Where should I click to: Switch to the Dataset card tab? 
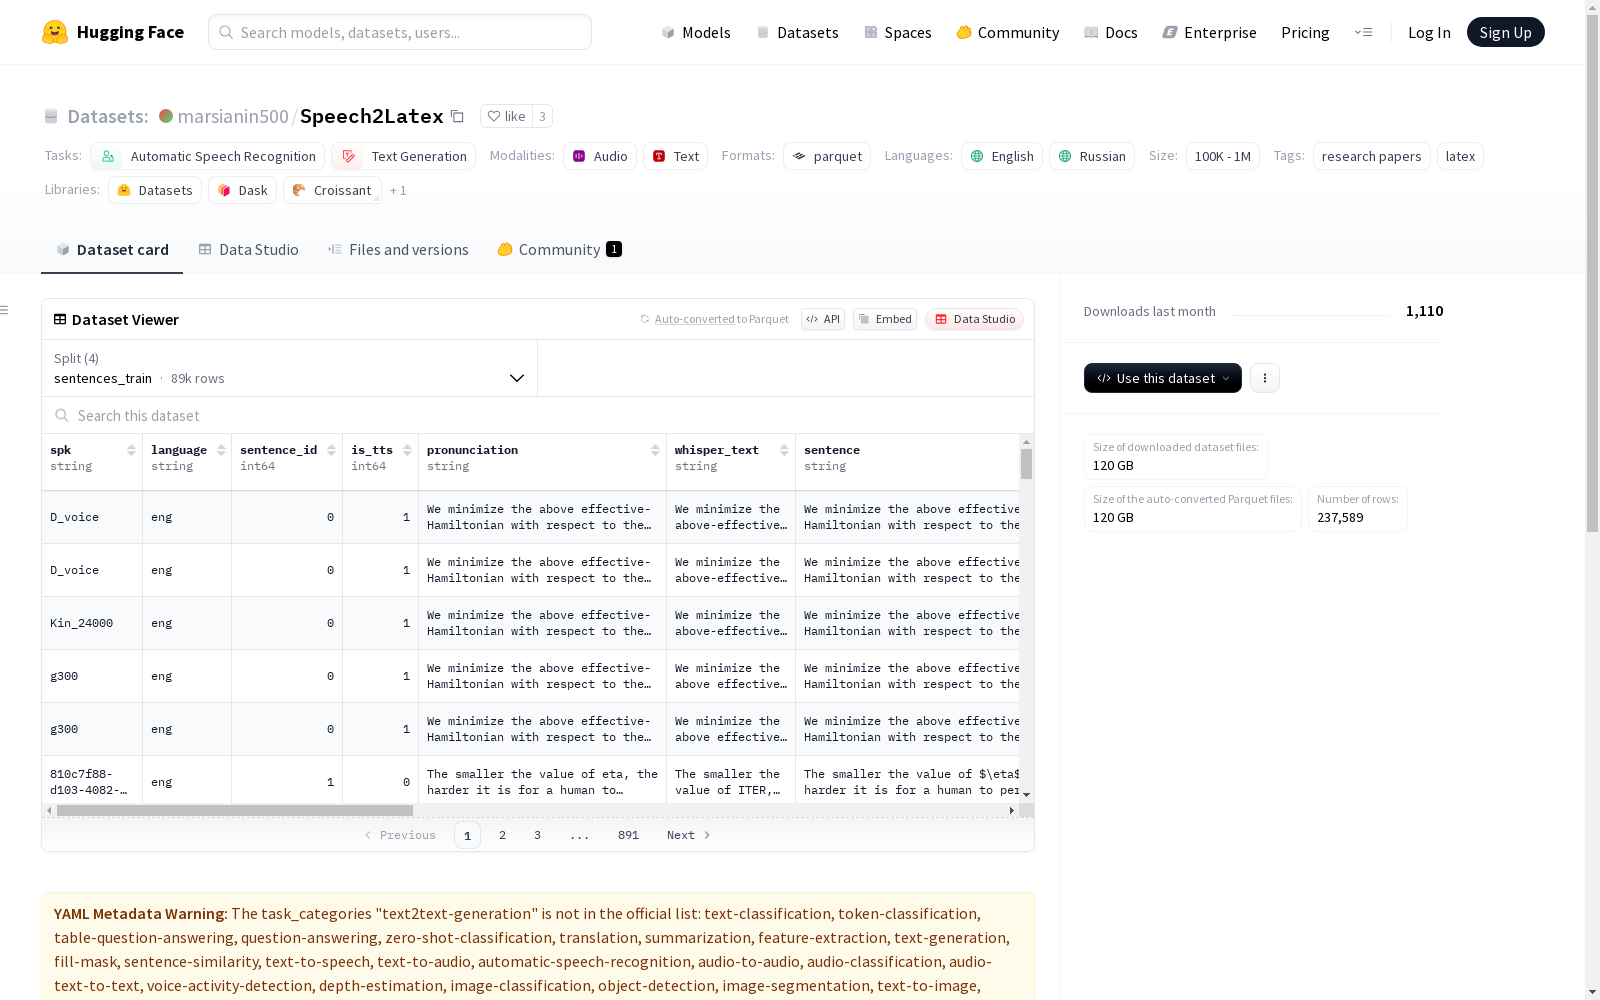coord(112,250)
